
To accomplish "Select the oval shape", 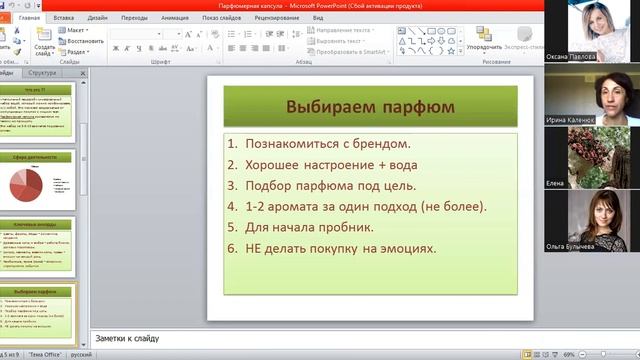I will [441, 31].
